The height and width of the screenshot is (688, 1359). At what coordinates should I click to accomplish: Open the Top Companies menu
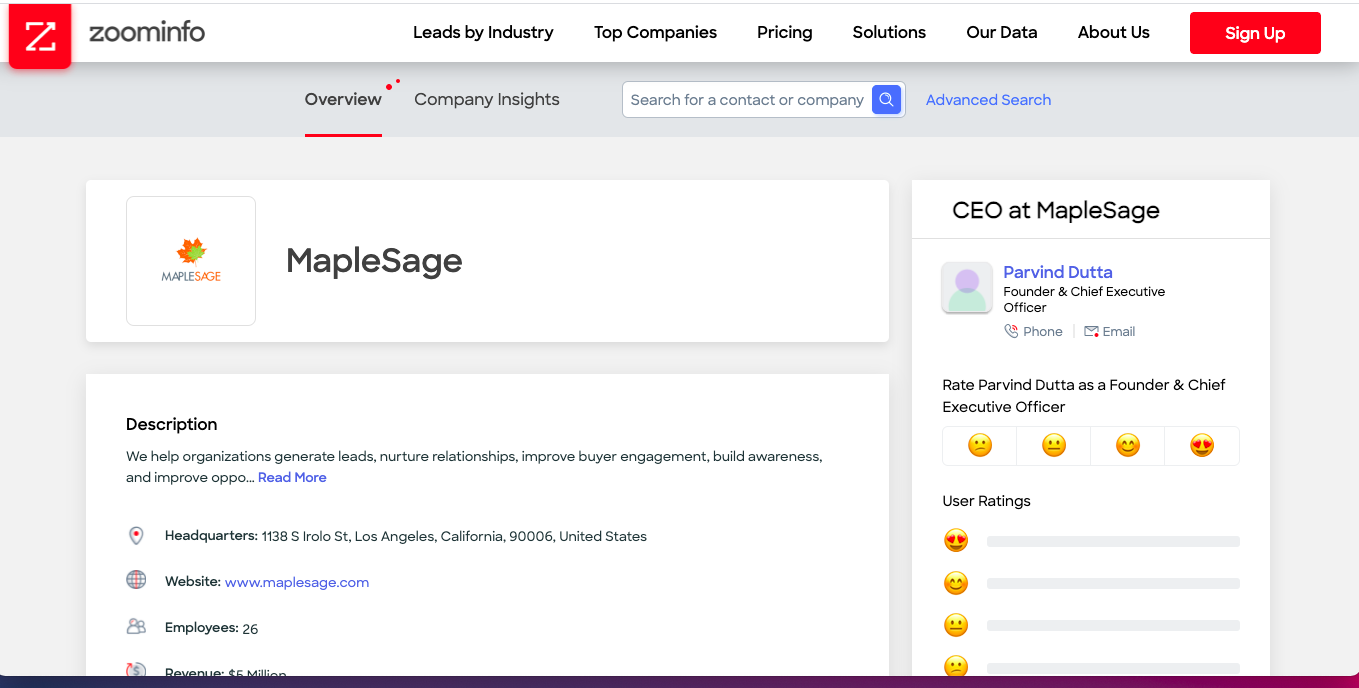(655, 32)
